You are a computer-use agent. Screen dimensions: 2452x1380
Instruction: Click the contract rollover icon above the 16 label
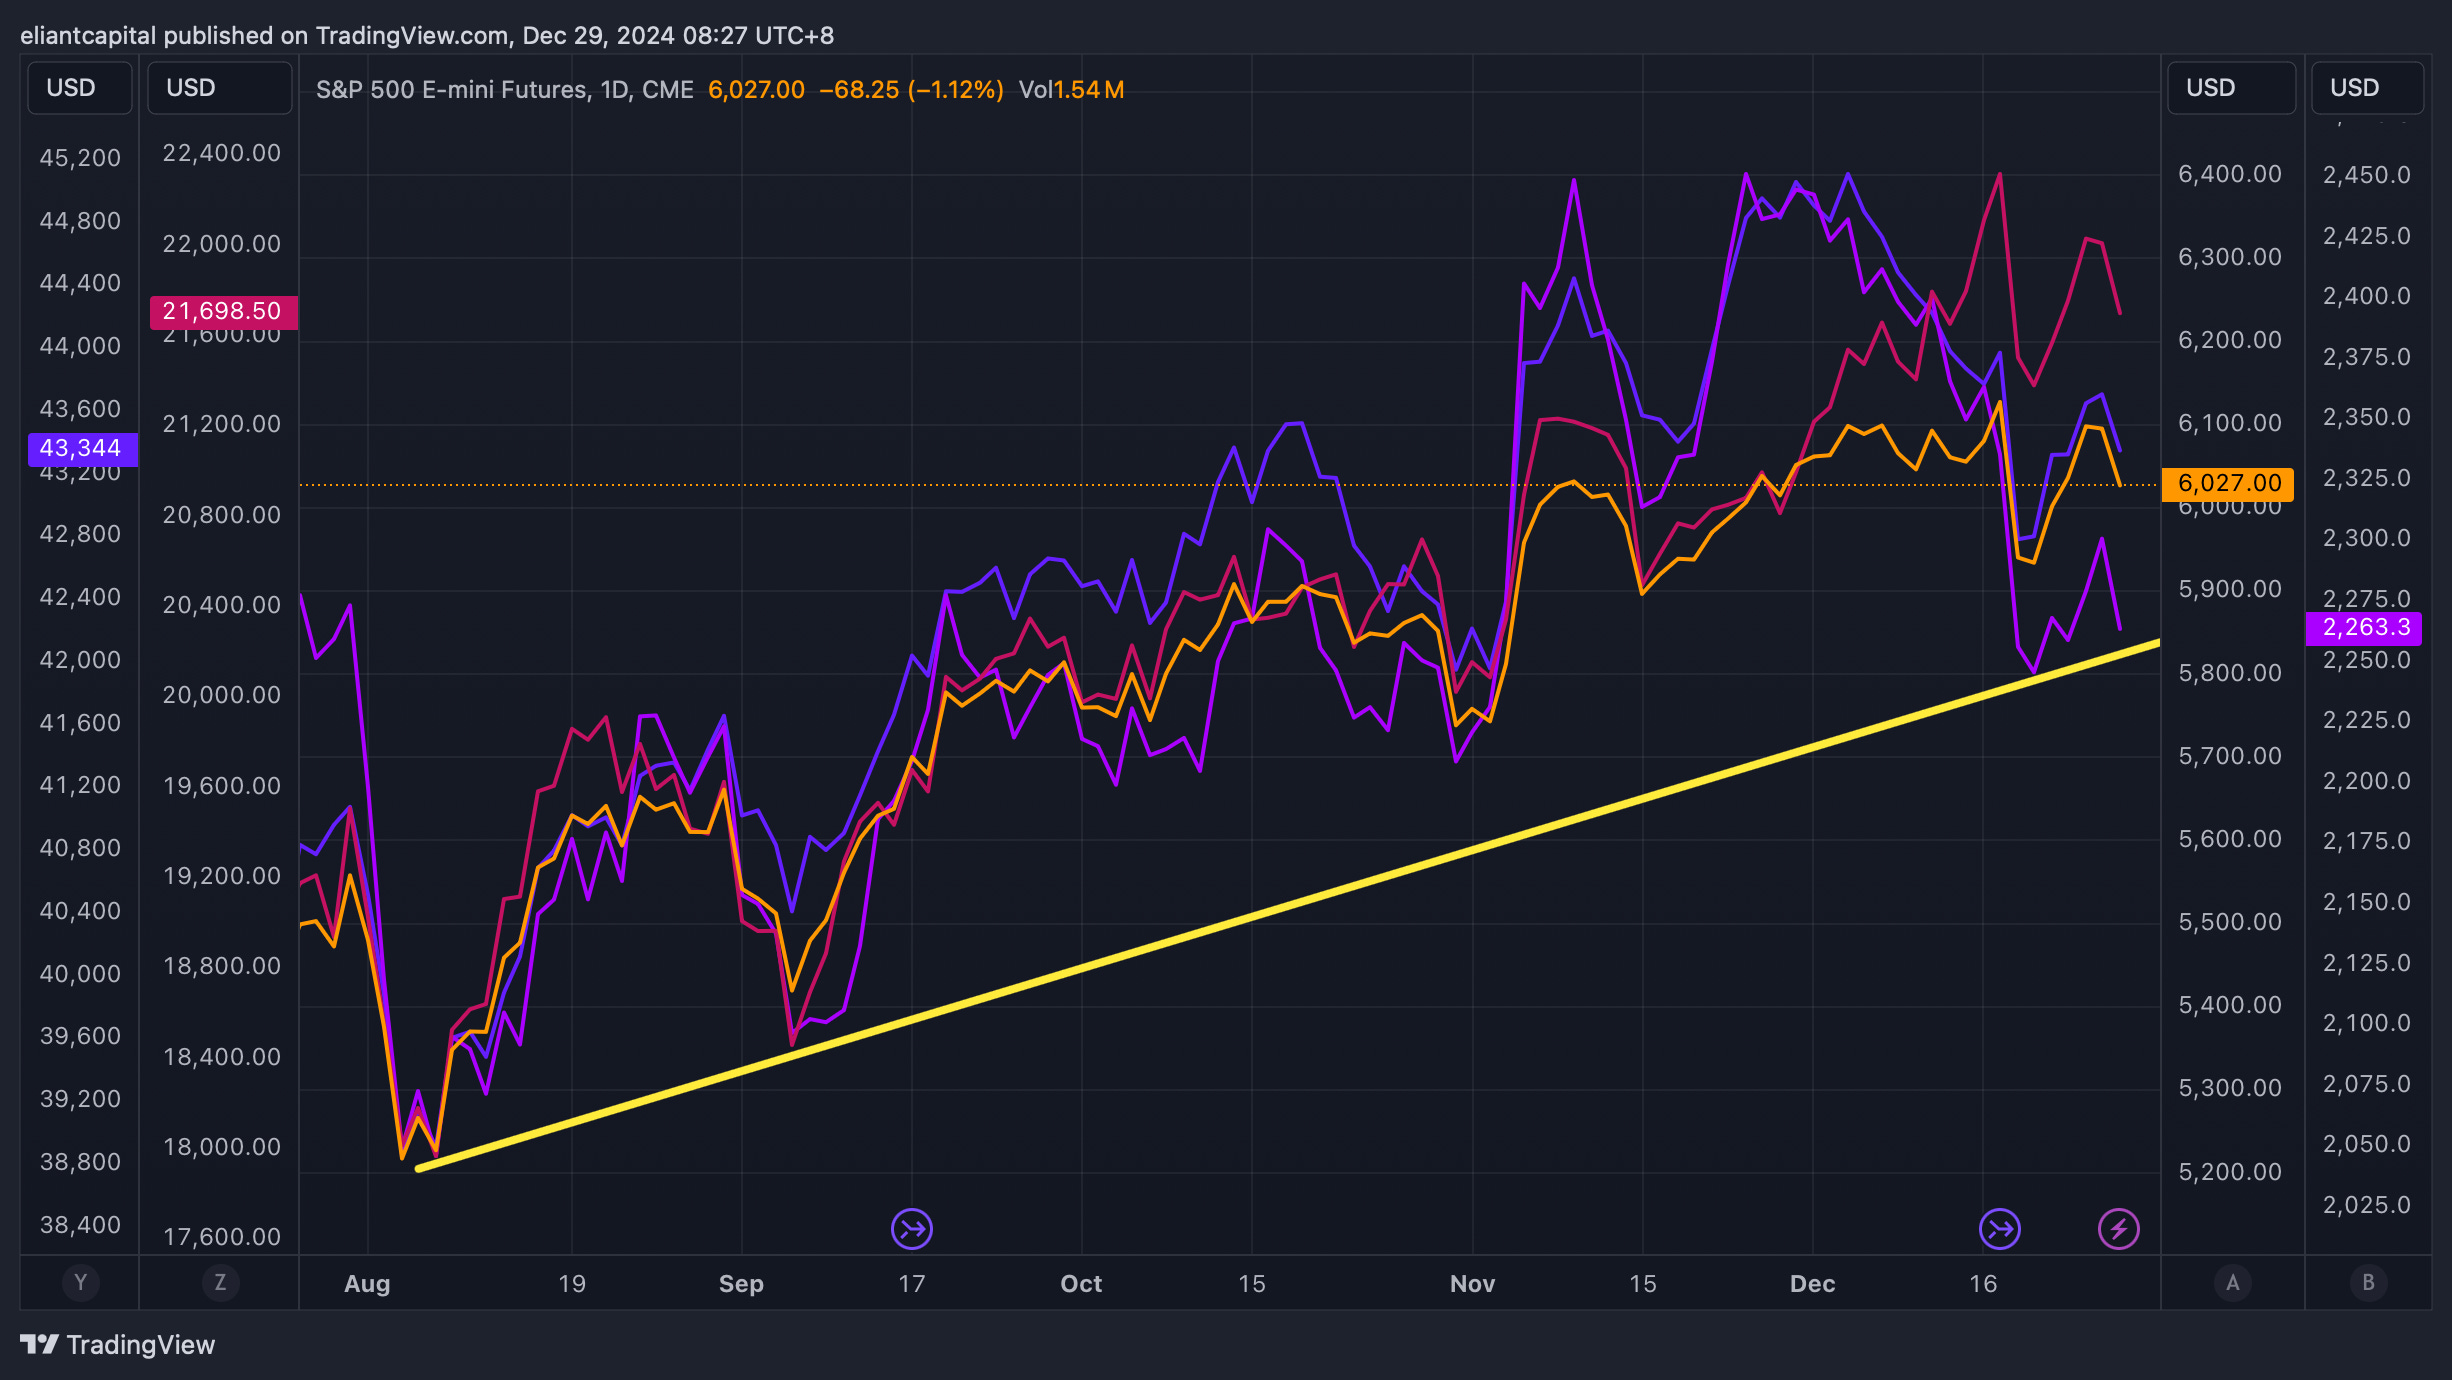[x=1999, y=1229]
